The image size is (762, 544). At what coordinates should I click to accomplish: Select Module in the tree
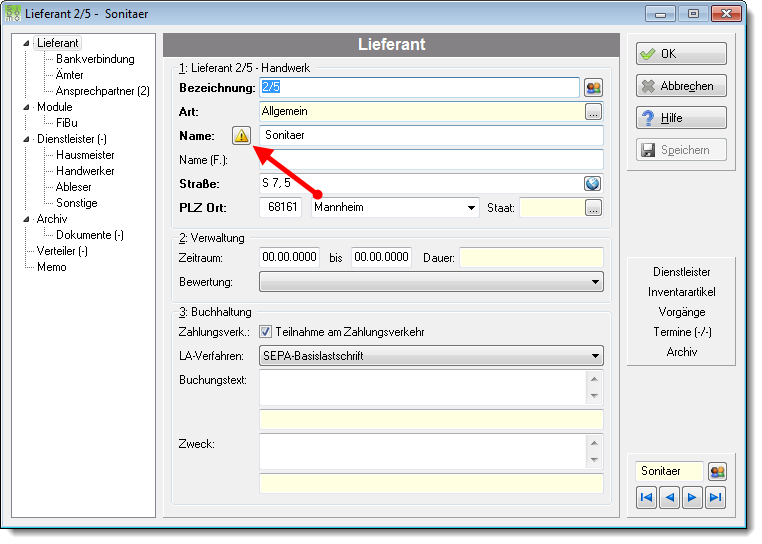(x=54, y=107)
